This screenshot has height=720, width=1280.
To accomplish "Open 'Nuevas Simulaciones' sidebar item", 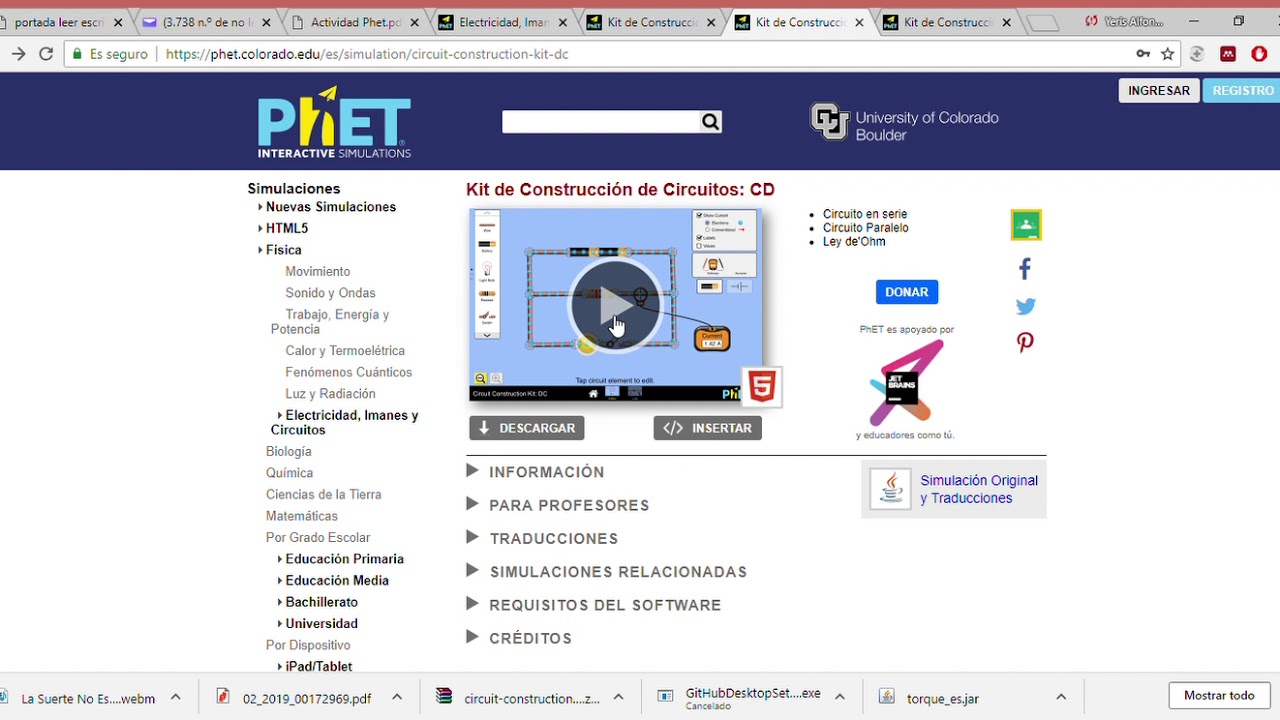I will pyautogui.click(x=330, y=207).
